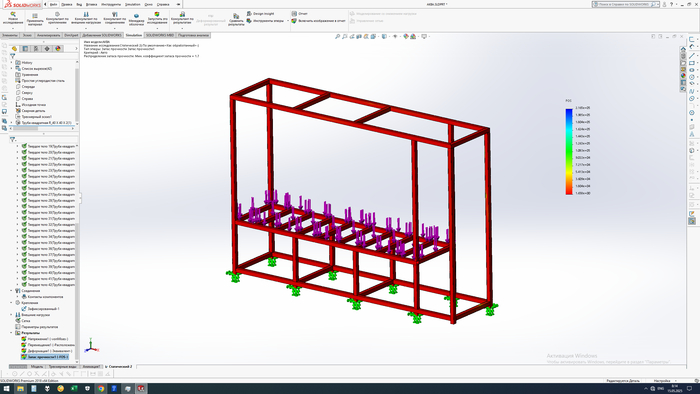Select the Напряжение1 vonMises result plot
Viewport: 700px width, 394px height.
click(x=47, y=339)
